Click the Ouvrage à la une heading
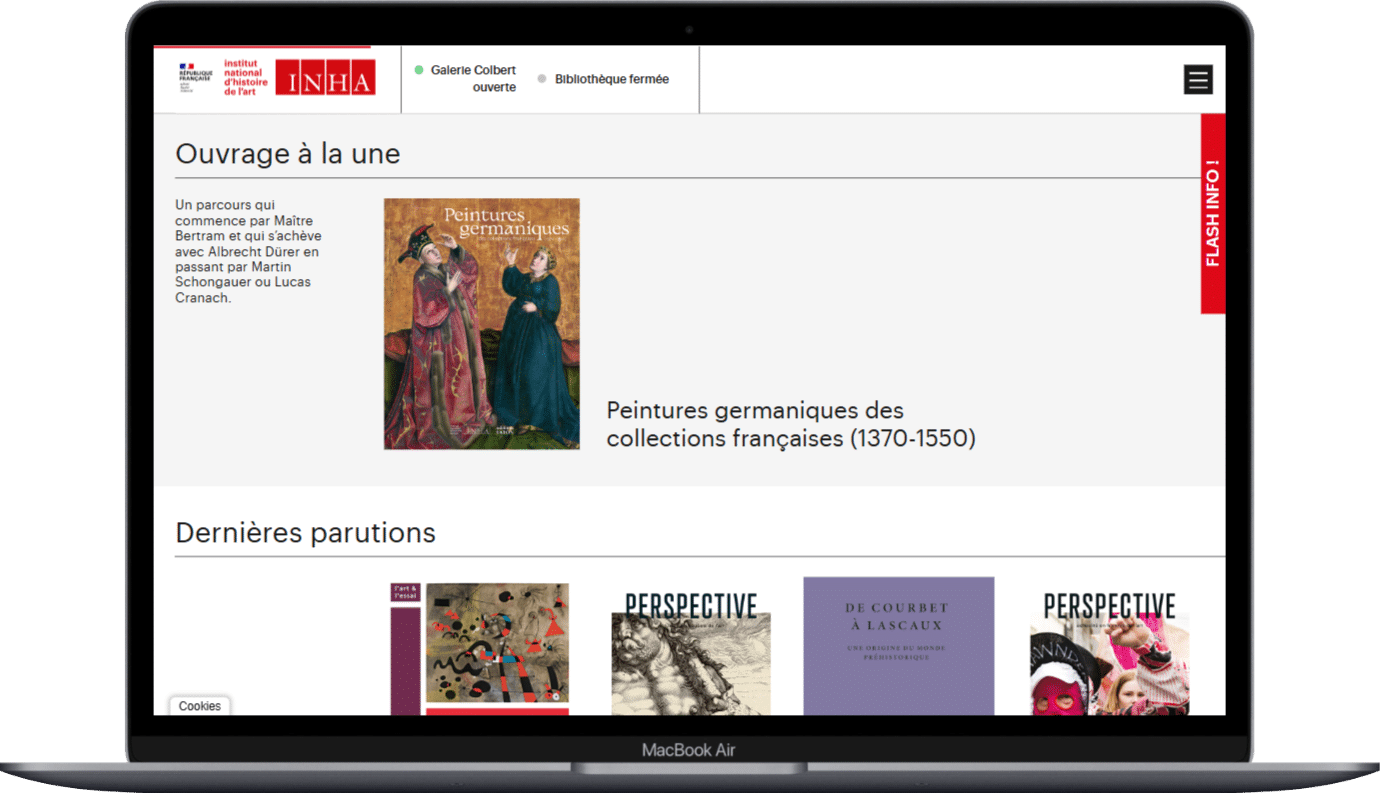Viewport: 1380px width, 793px height. 288,154
